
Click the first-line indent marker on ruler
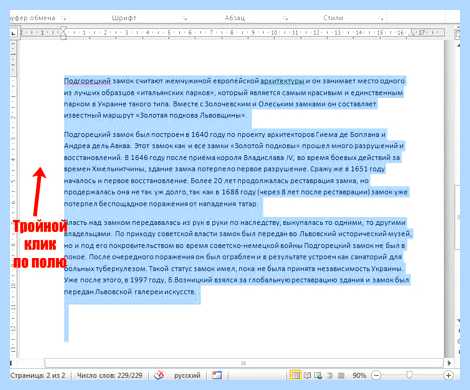pos(63,30)
